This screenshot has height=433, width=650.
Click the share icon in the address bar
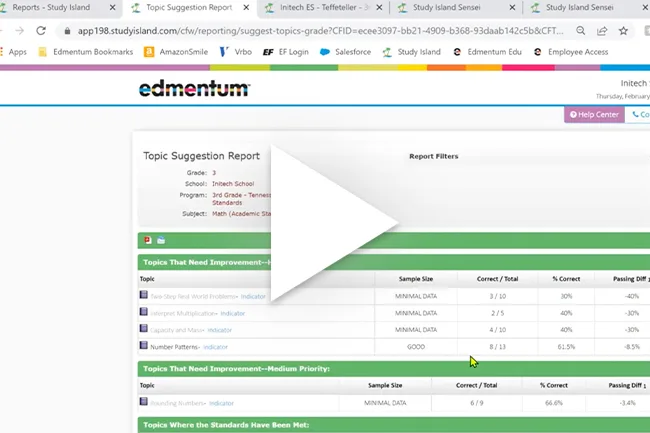602,31
